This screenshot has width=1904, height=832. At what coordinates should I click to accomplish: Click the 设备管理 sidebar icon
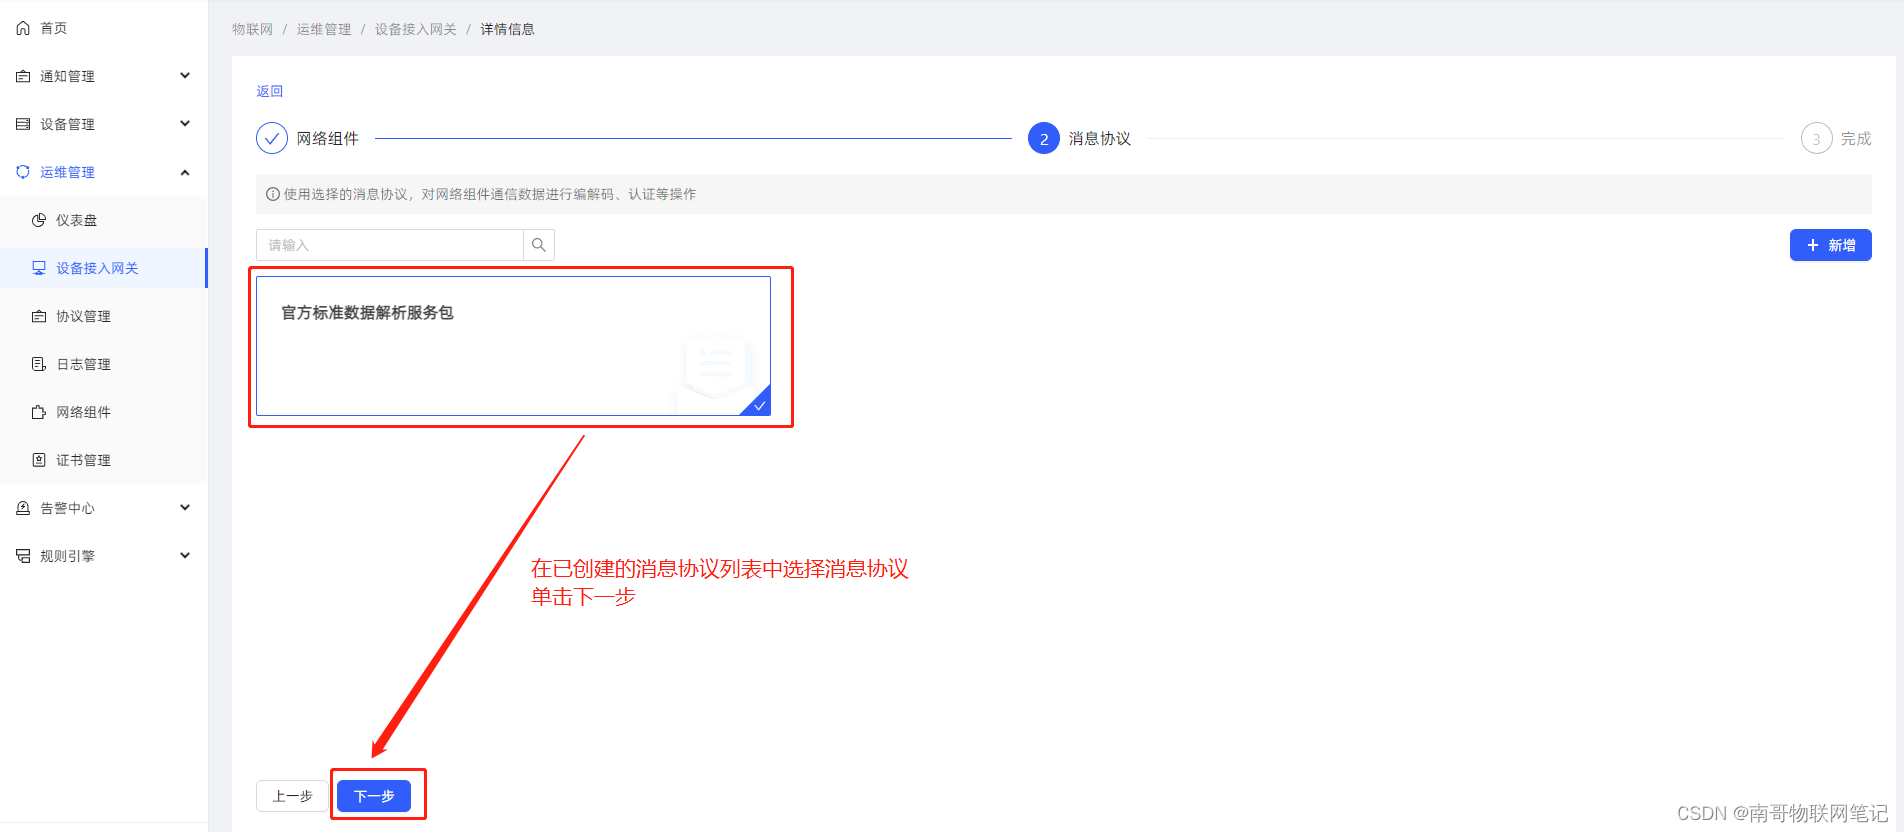click(x=23, y=124)
